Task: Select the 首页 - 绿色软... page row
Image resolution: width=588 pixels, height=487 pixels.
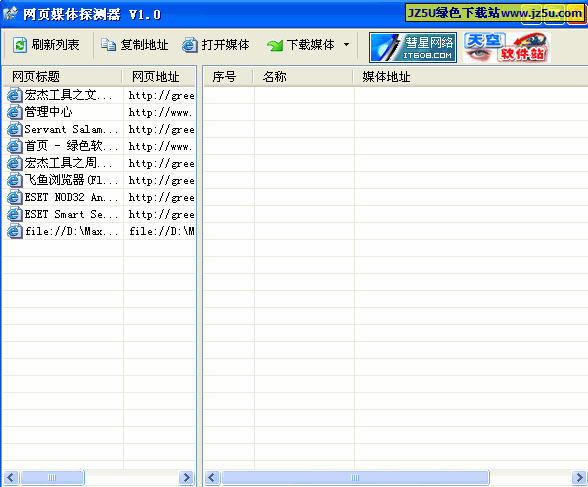Action: click(x=99, y=146)
